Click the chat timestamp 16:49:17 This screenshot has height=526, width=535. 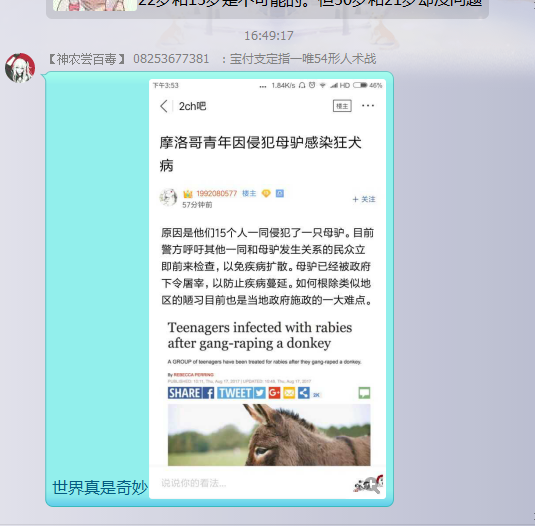[x=269, y=36]
